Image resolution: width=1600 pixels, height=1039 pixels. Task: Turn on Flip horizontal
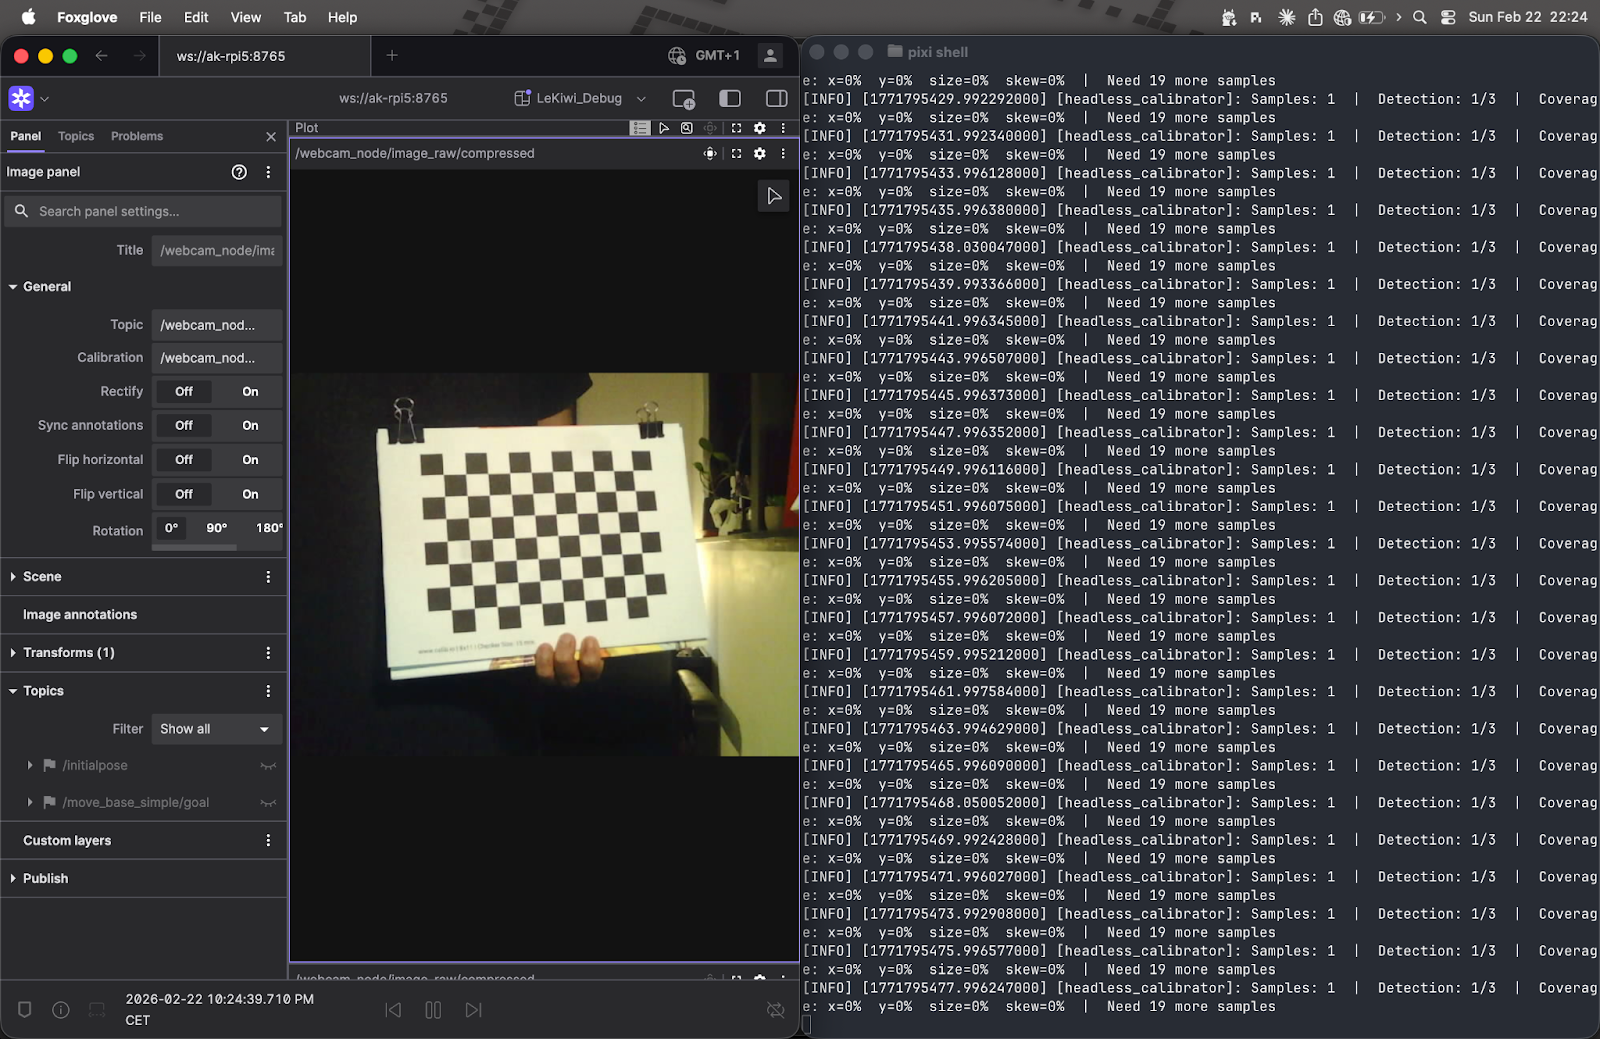(x=250, y=459)
